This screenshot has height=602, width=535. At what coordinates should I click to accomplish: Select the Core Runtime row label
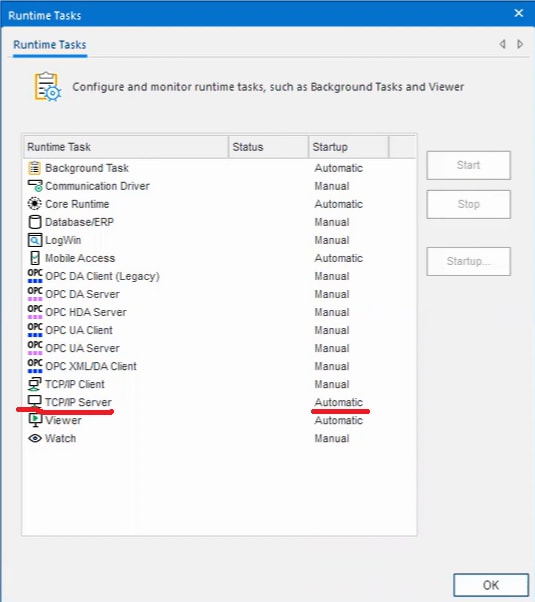(x=77, y=204)
